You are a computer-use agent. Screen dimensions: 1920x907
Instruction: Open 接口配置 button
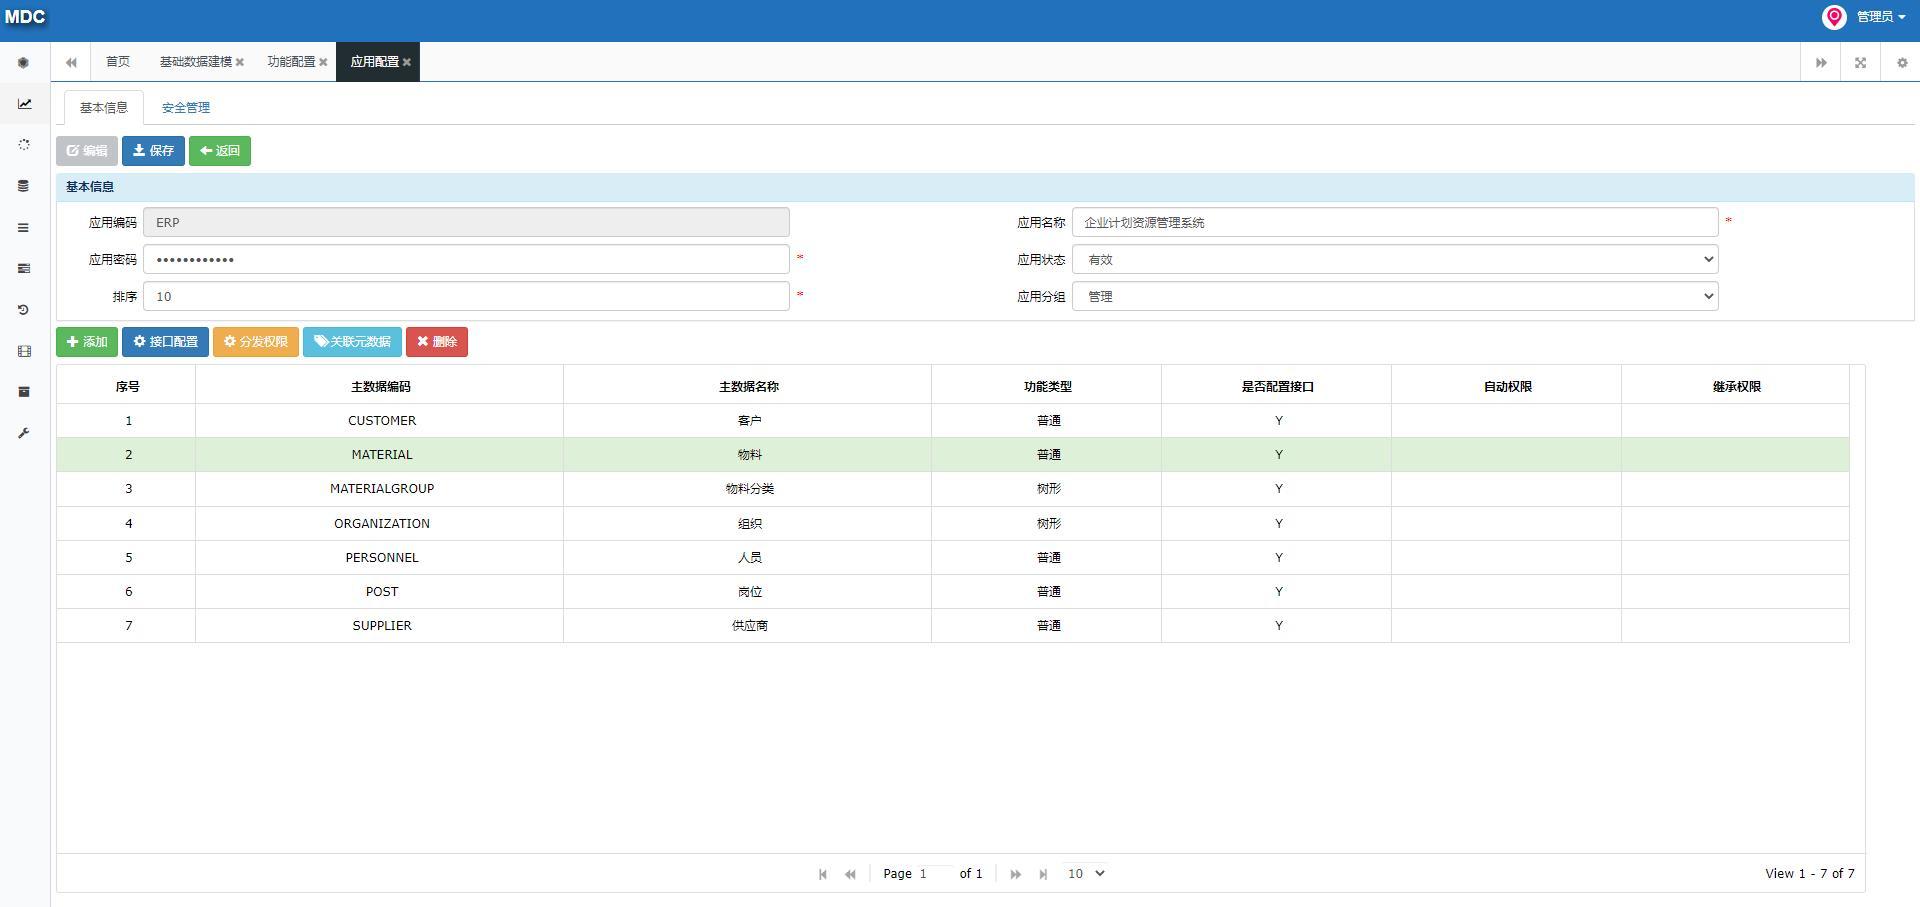tap(165, 342)
